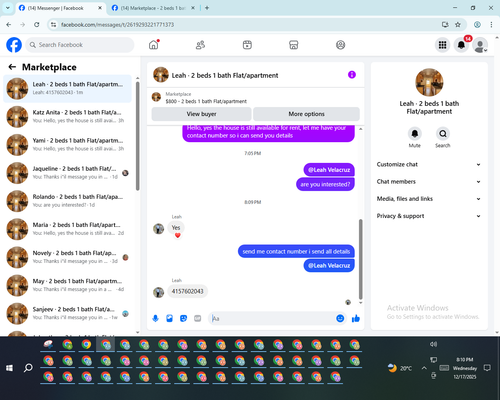Switch to the Messenger | Facebook tab
The width and height of the screenshot is (500, 400).
pos(60,8)
